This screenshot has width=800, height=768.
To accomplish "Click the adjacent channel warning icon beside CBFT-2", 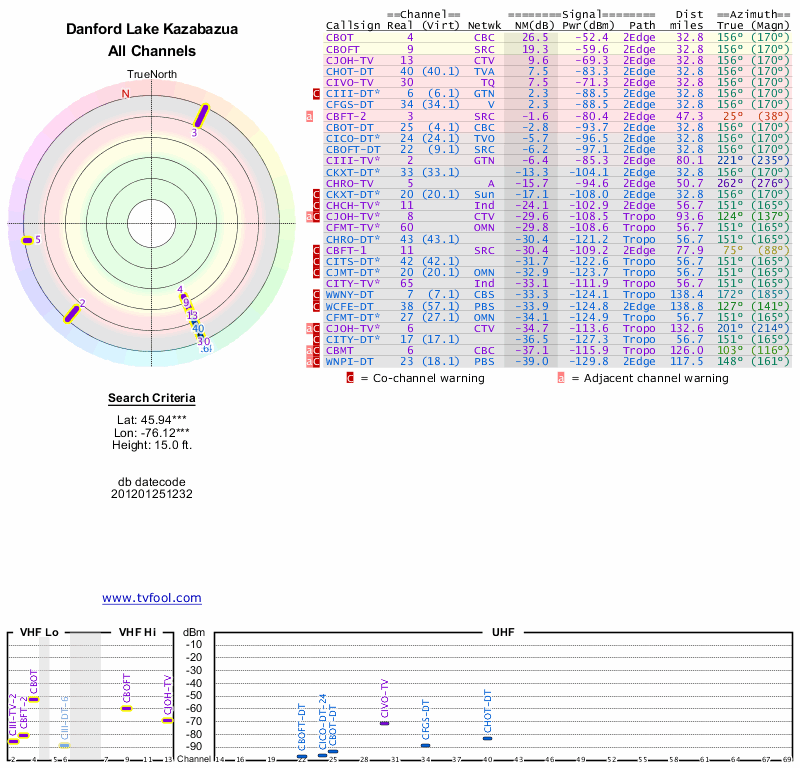I will (309, 116).
